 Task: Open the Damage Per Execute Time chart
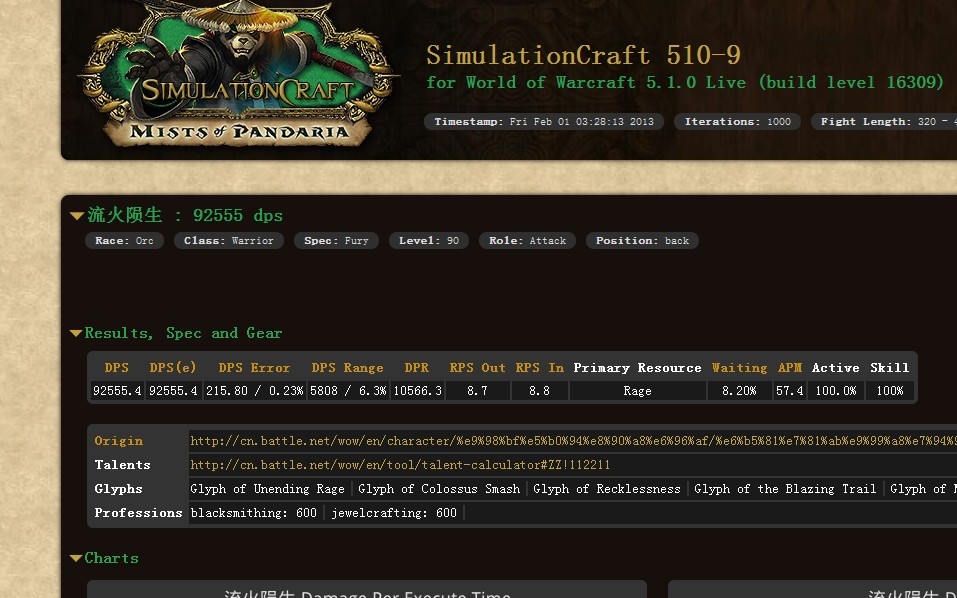click(x=367, y=589)
